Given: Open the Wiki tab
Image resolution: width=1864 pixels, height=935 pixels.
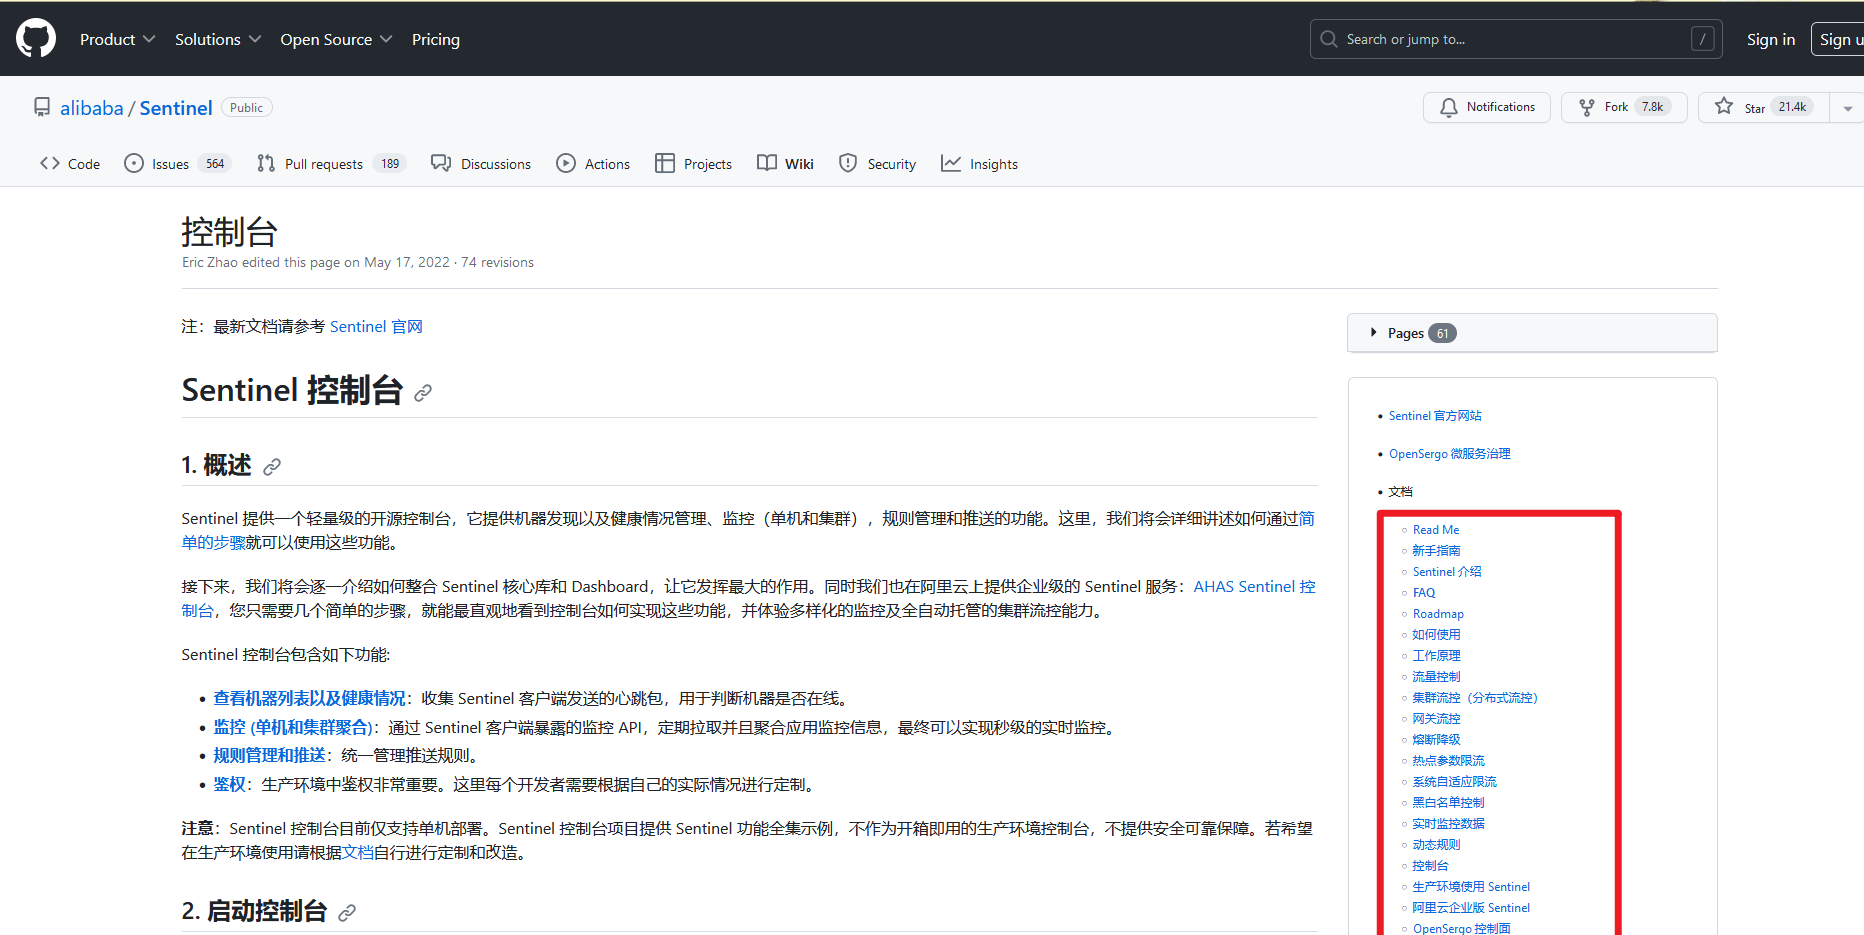Looking at the screenshot, I should 785,164.
